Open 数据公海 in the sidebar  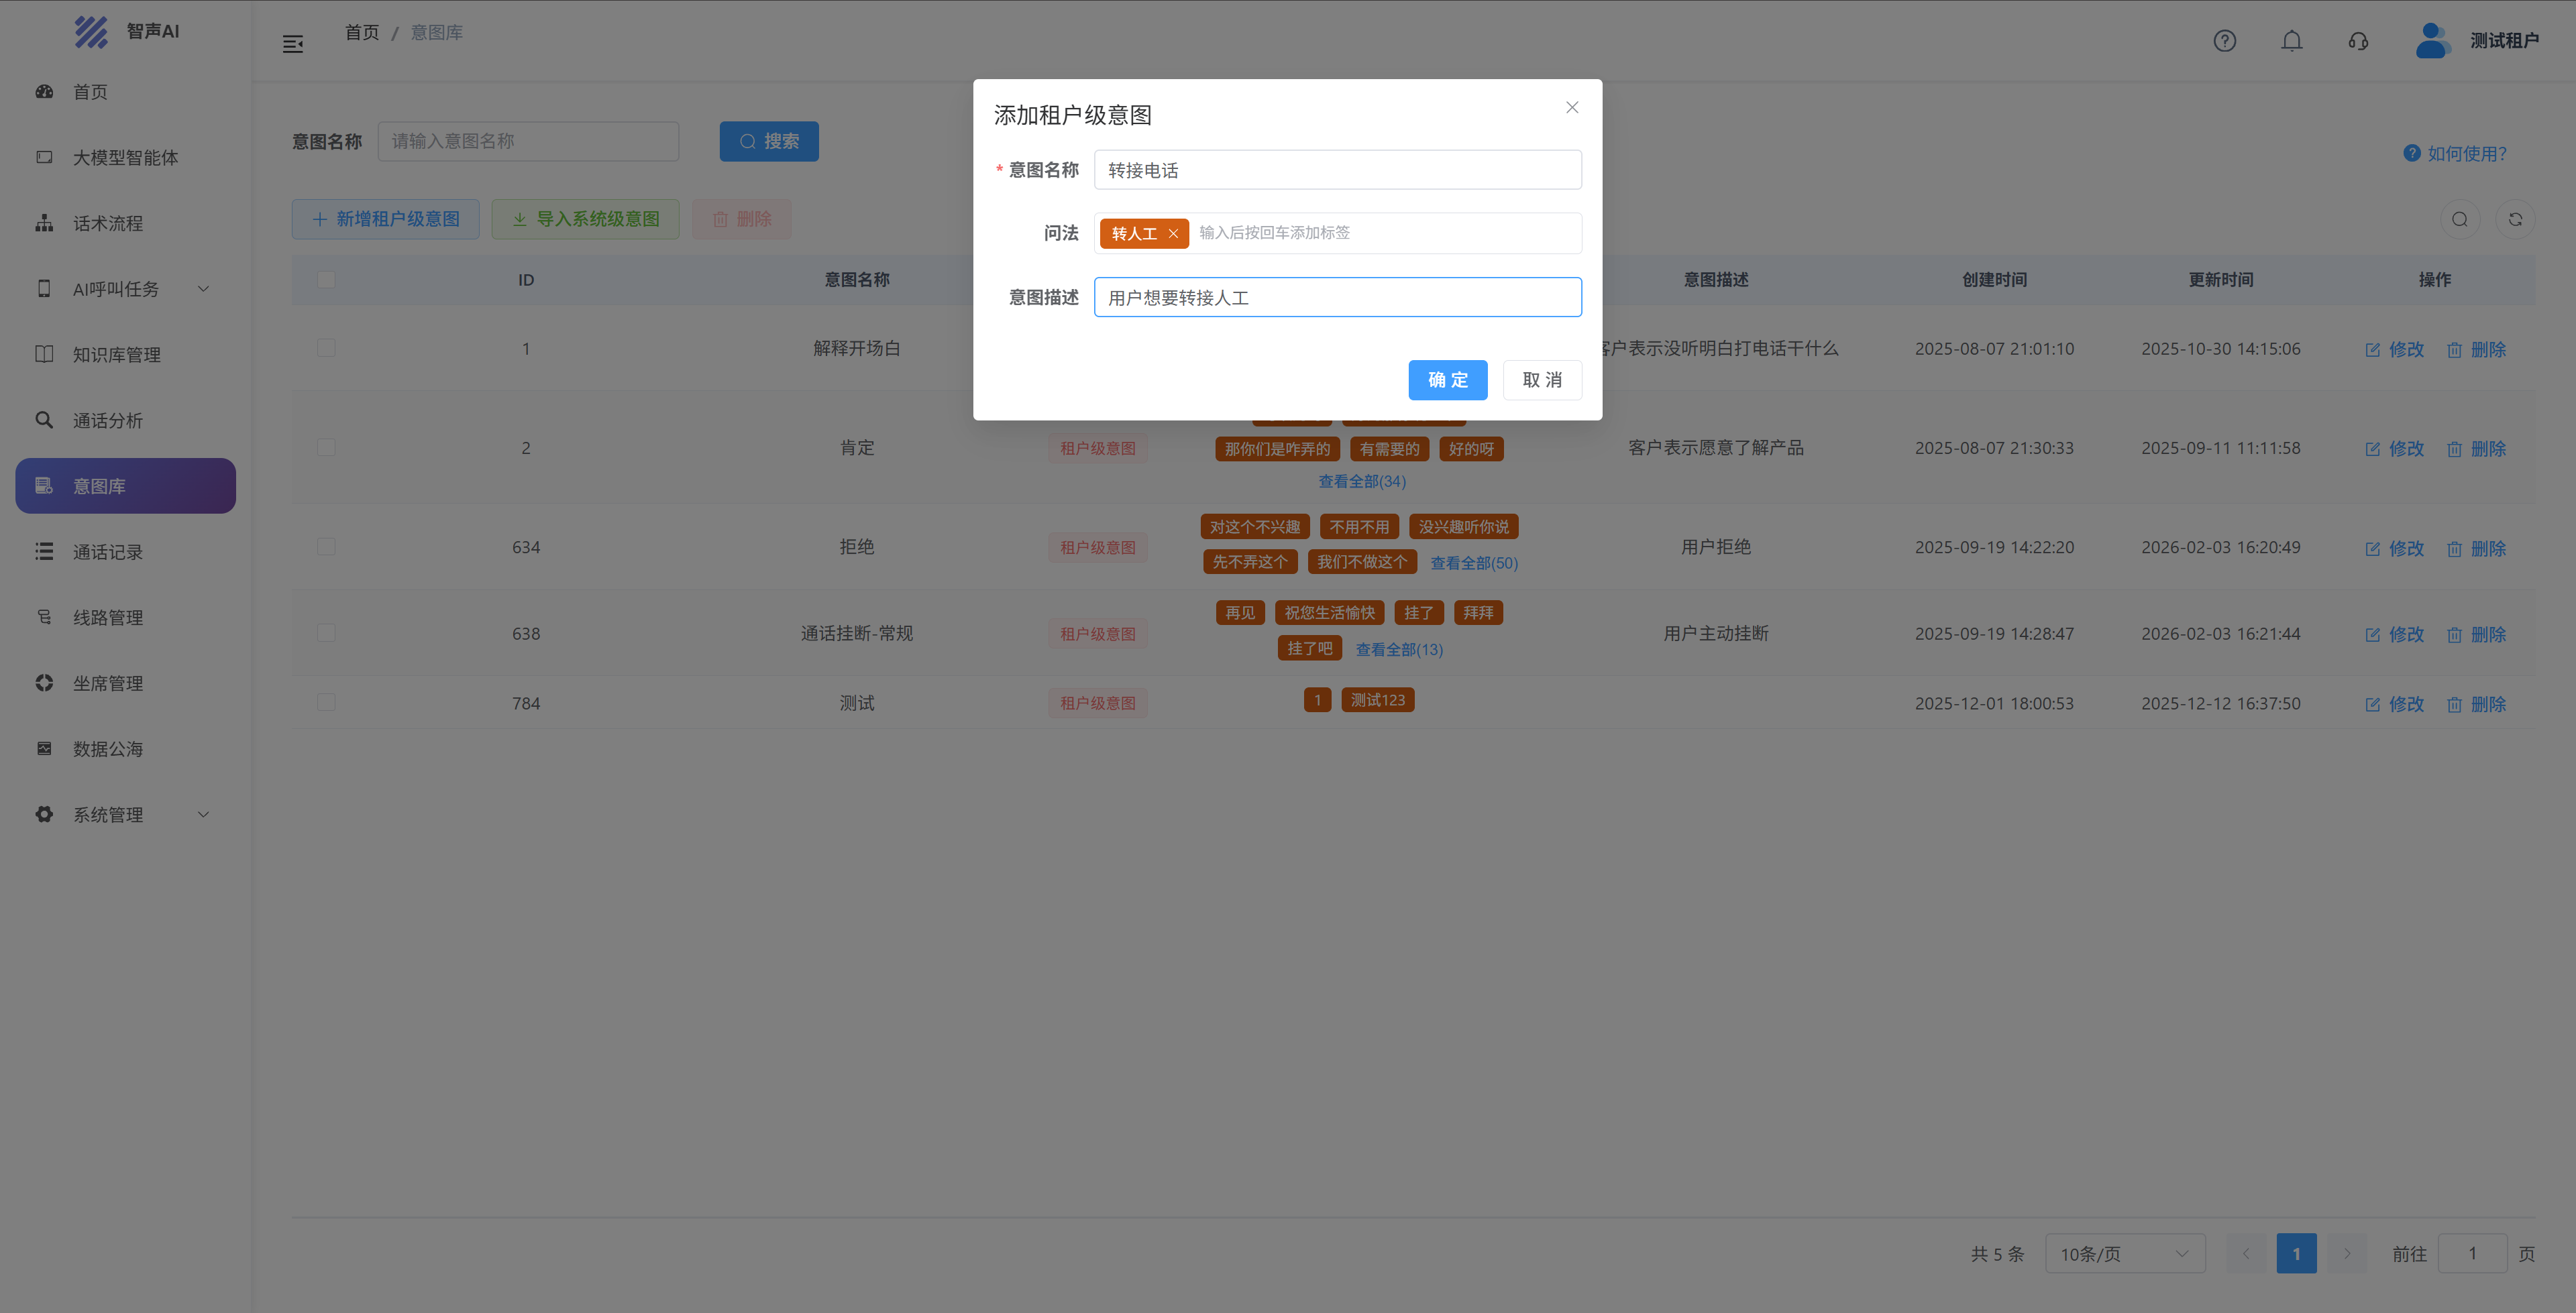pos(125,749)
